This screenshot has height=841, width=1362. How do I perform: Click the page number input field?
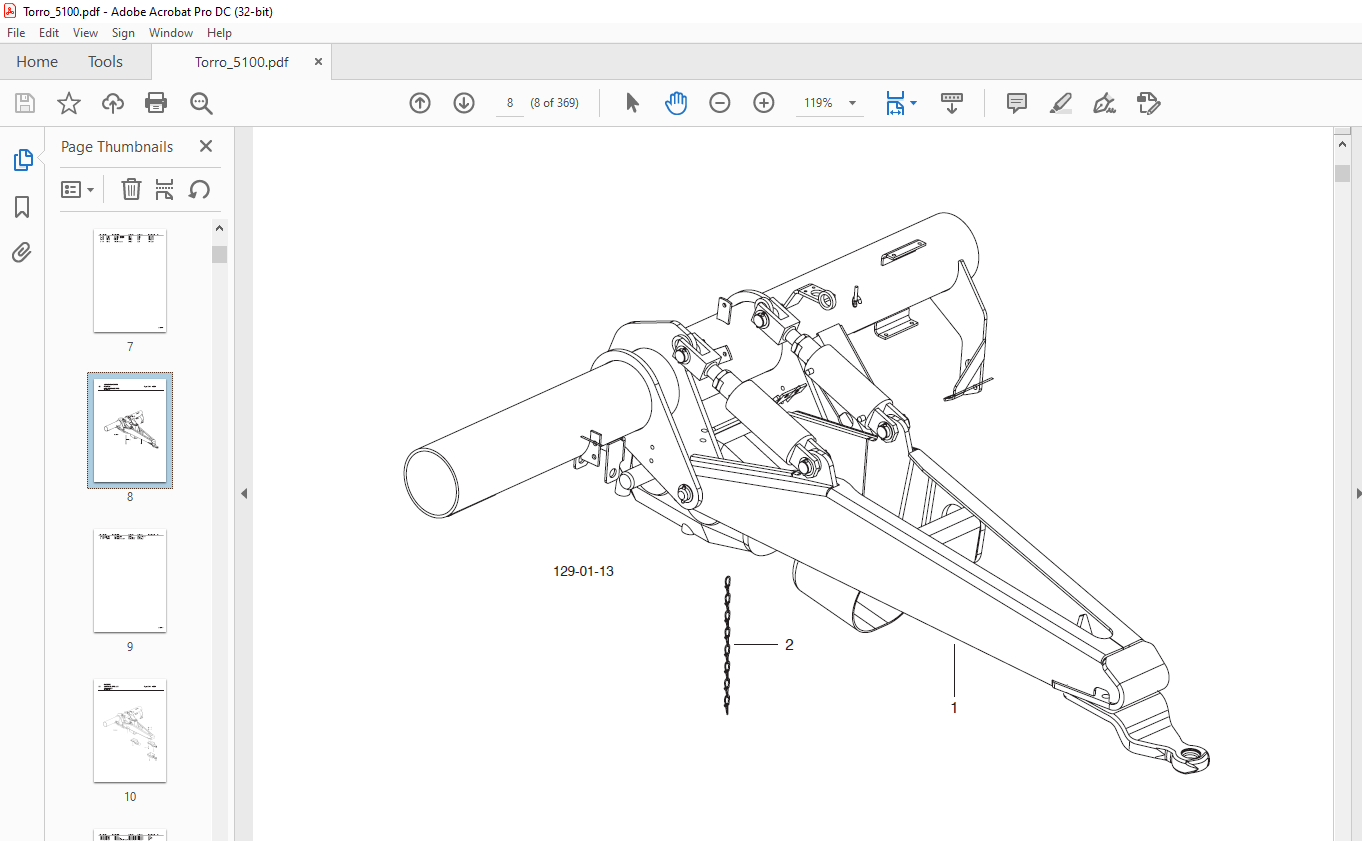pos(510,103)
